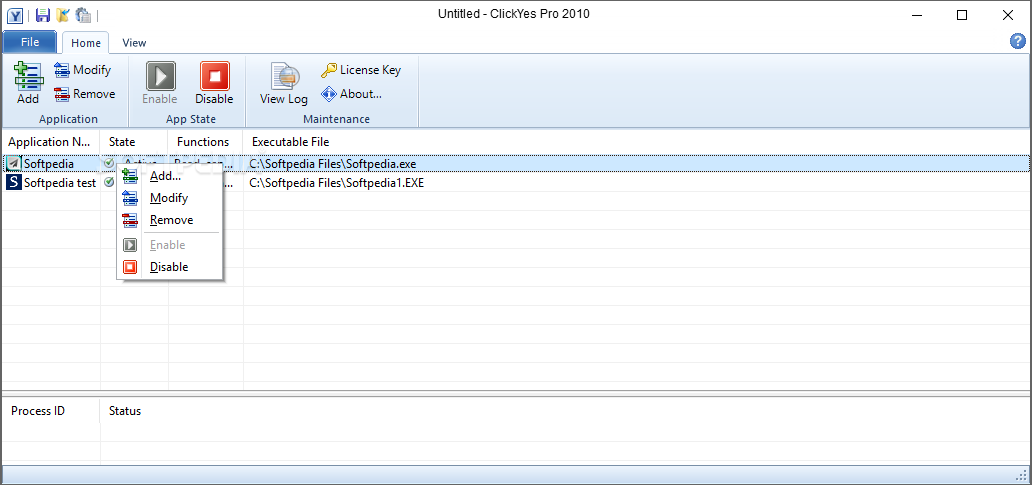Click the Softpedia row application icon
Viewport: 1032px width, 485px height.
13,163
